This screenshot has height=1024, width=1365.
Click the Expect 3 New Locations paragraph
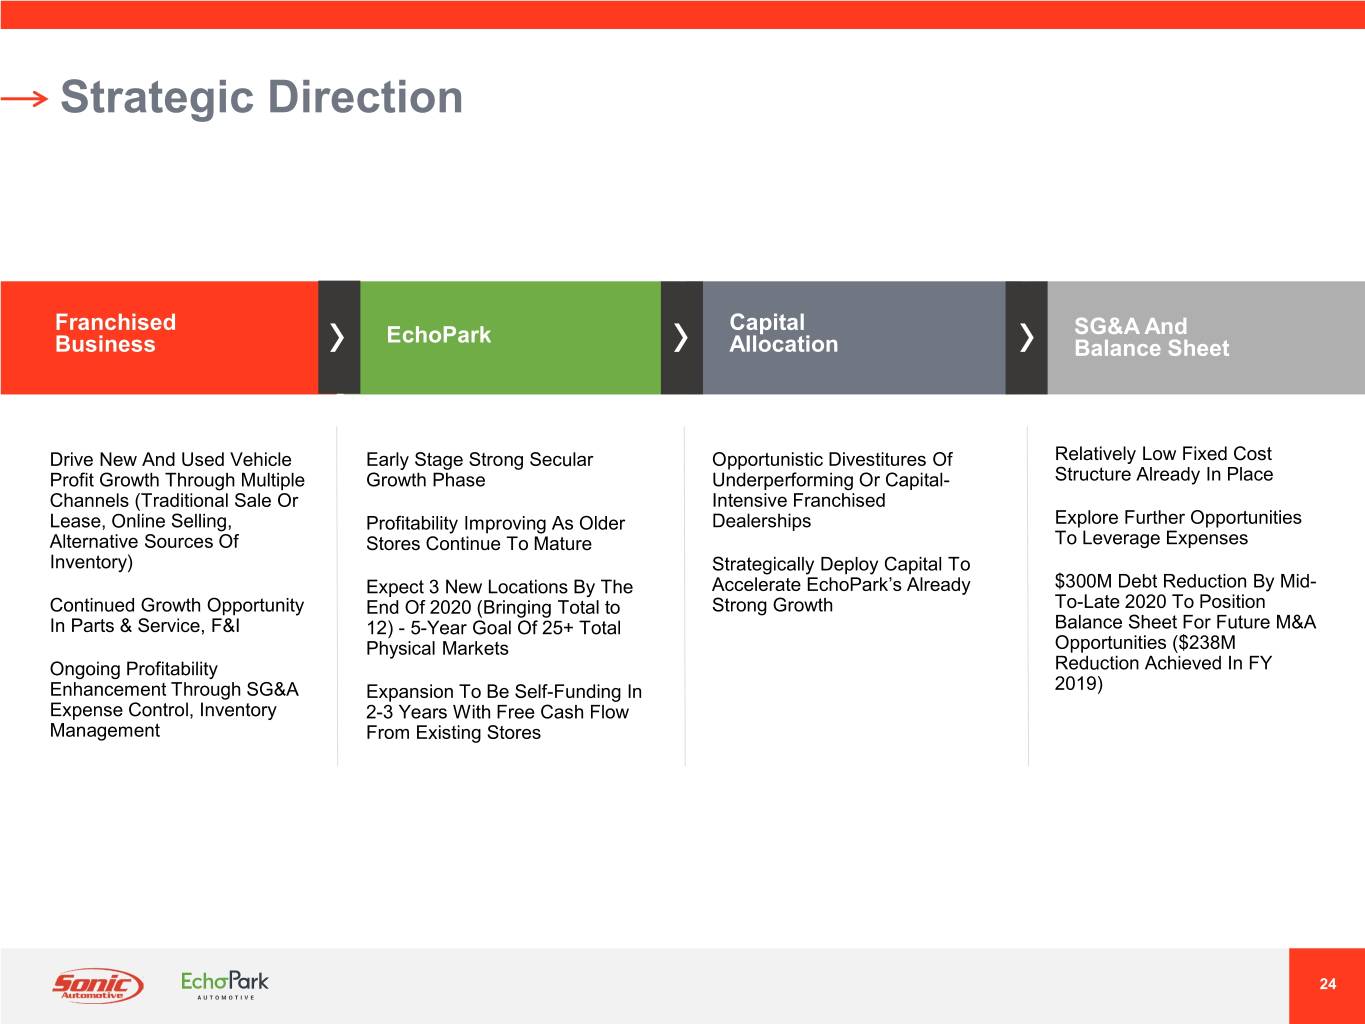click(x=499, y=617)
